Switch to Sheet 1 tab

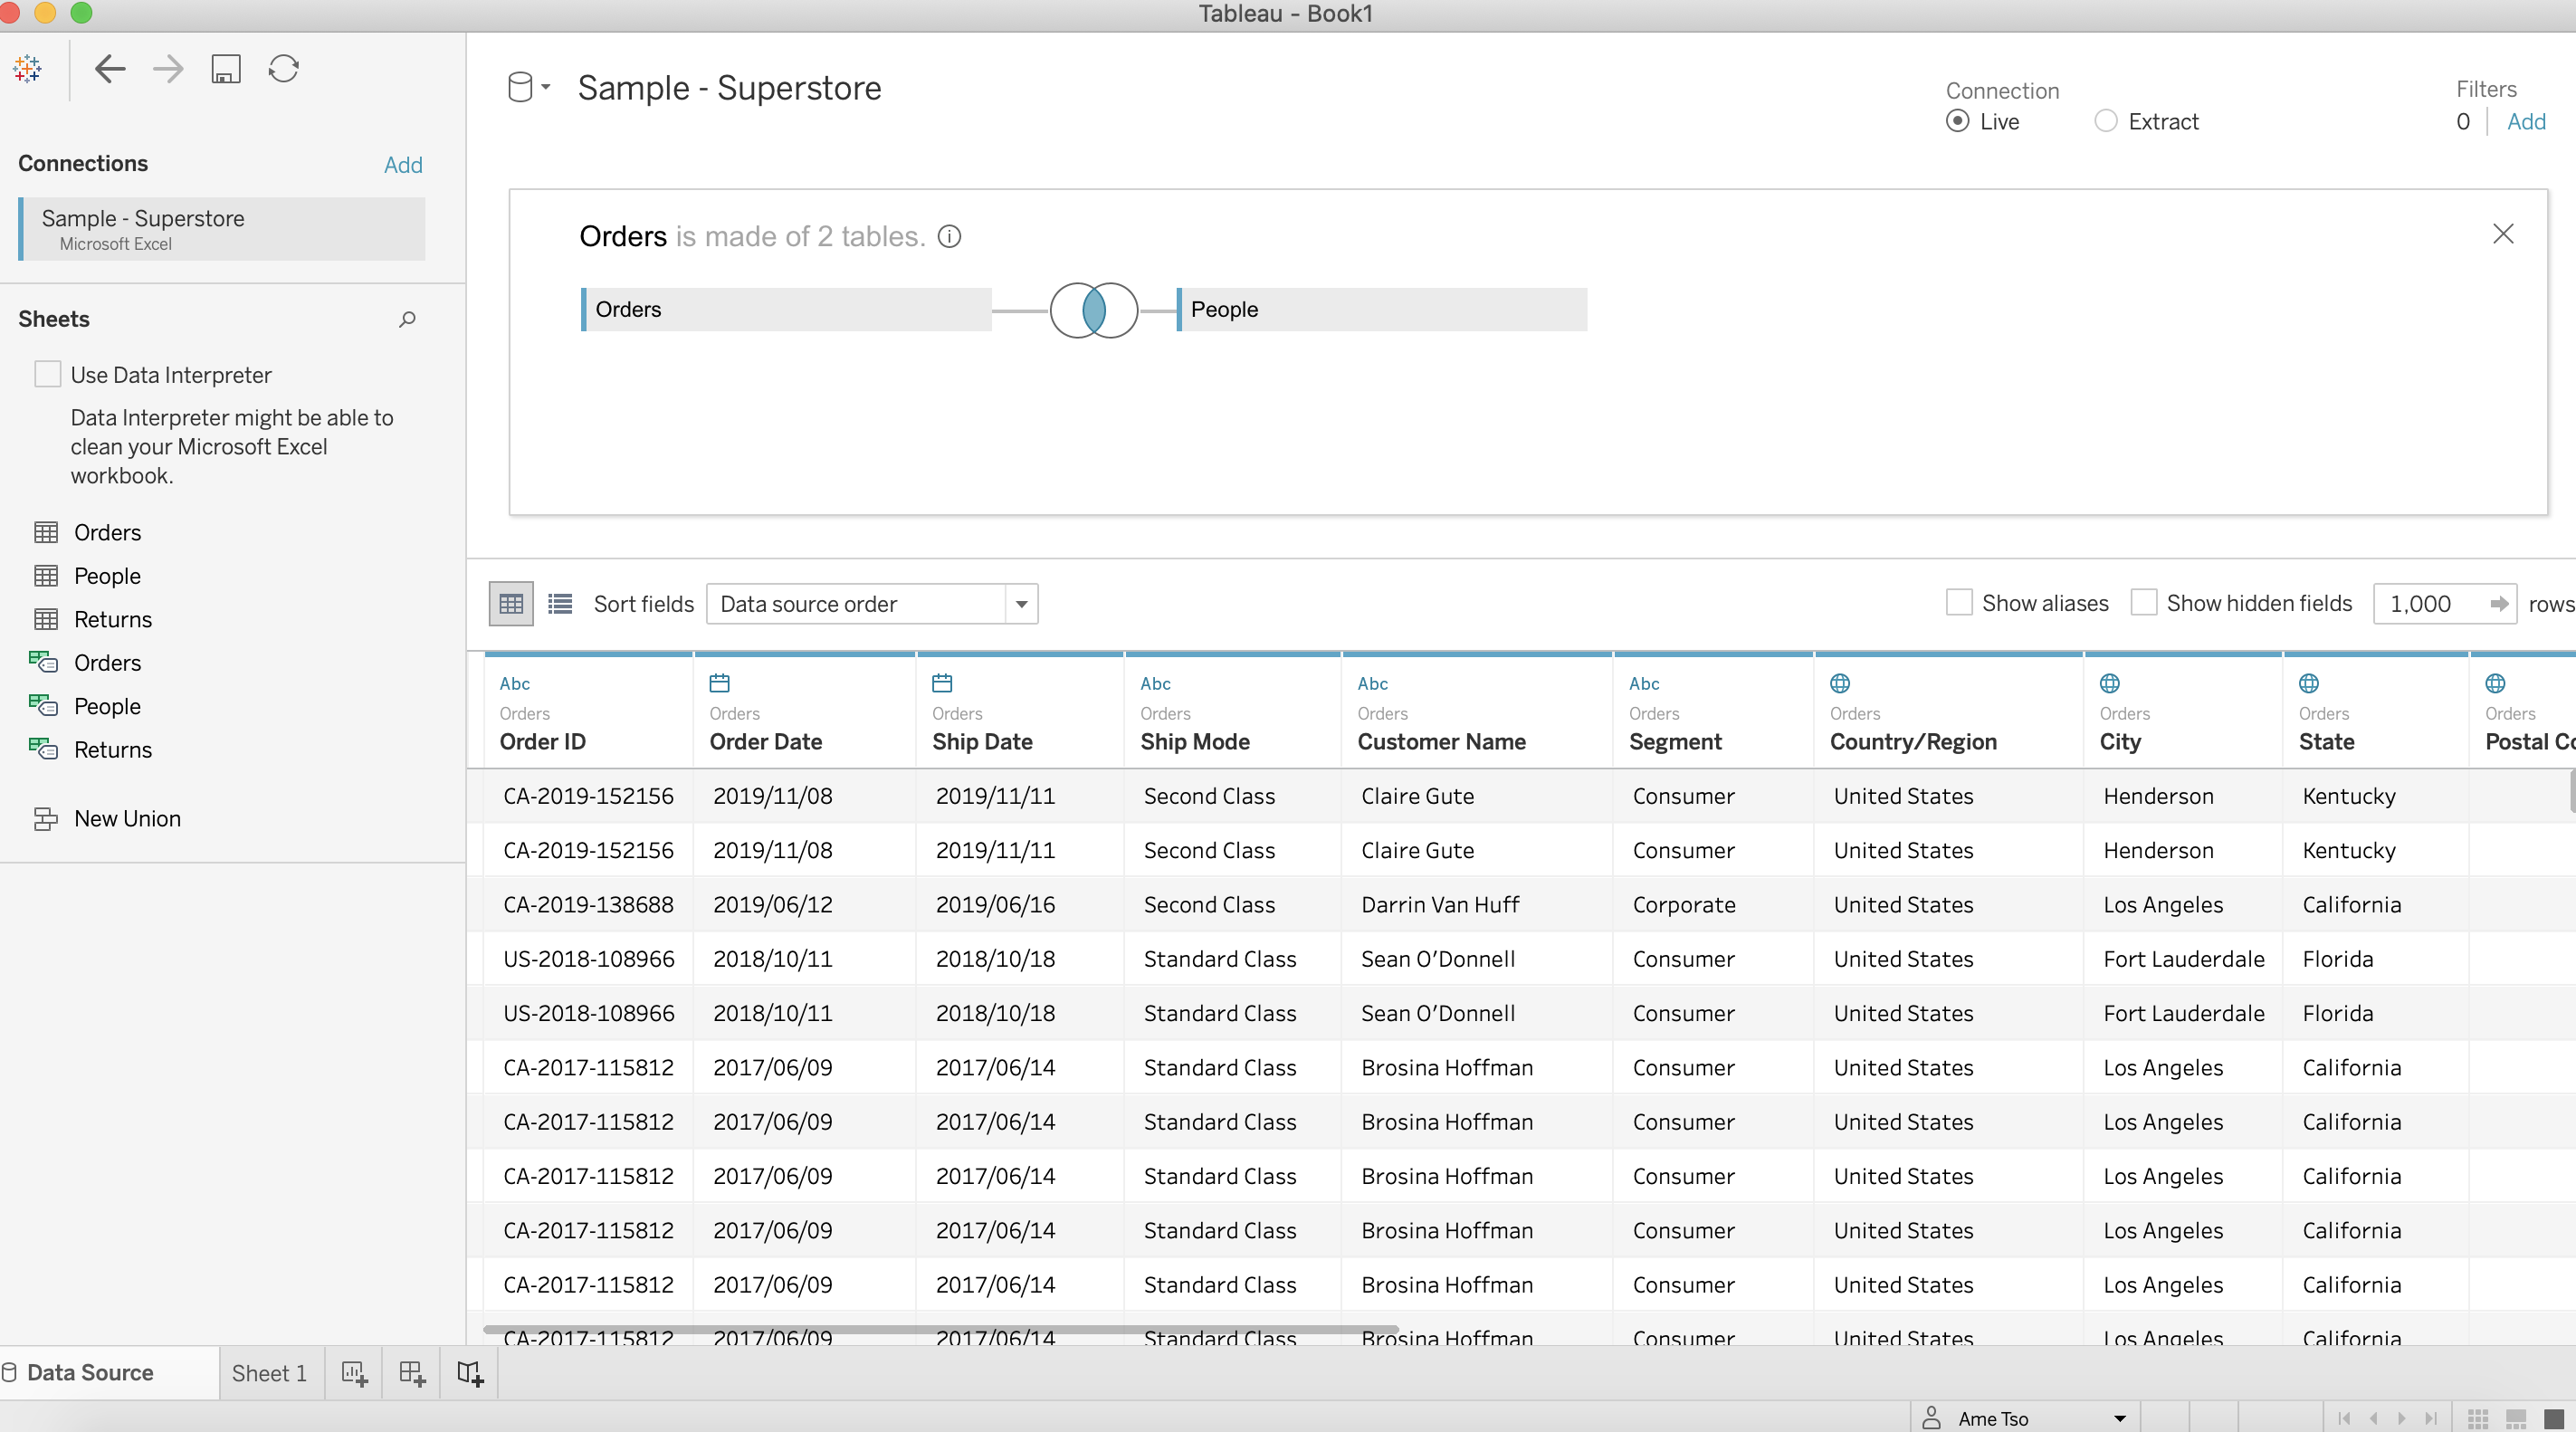click(x=269, y=1373)
